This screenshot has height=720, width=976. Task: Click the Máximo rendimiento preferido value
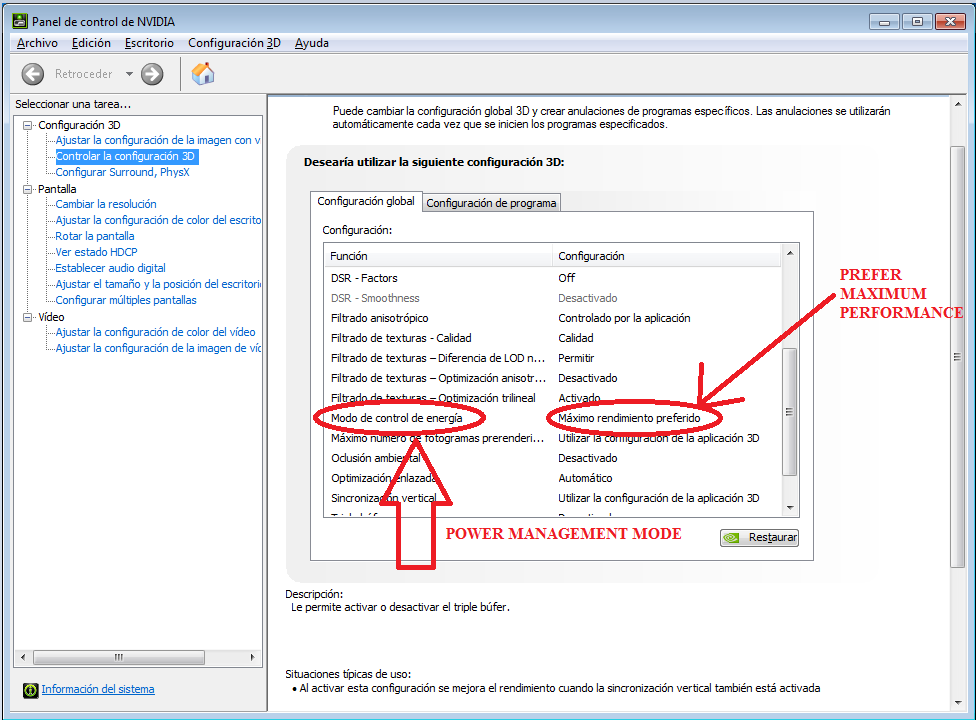coord(629,418)
